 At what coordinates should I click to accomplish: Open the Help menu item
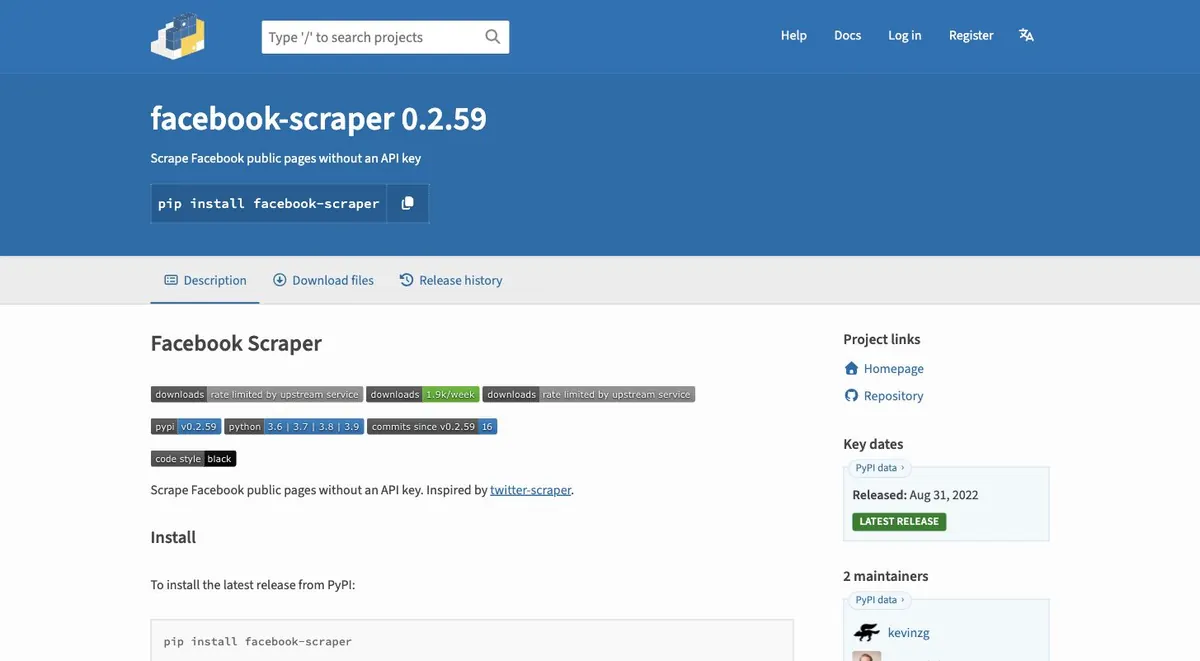[x=793, y=35]
